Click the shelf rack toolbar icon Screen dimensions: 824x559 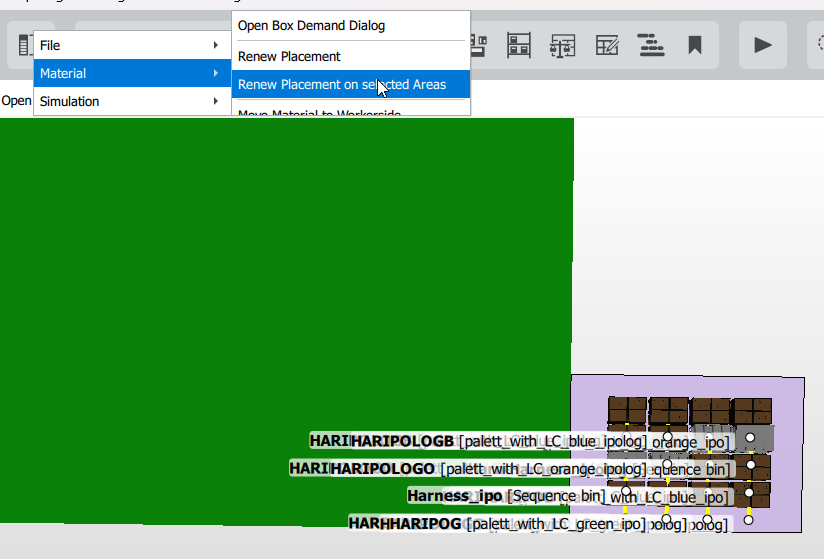point(519,45)
